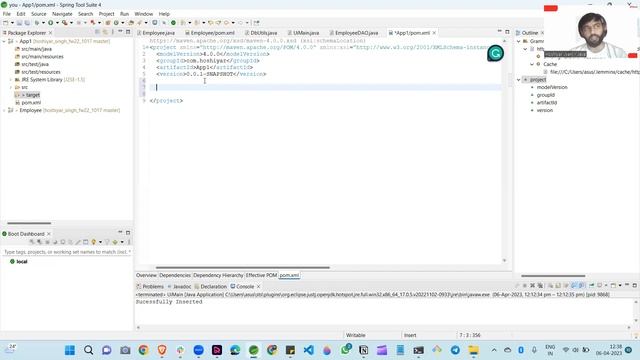Click the New file toolbar icon
This screenshot has width=640, height=360.
point(6,23)
